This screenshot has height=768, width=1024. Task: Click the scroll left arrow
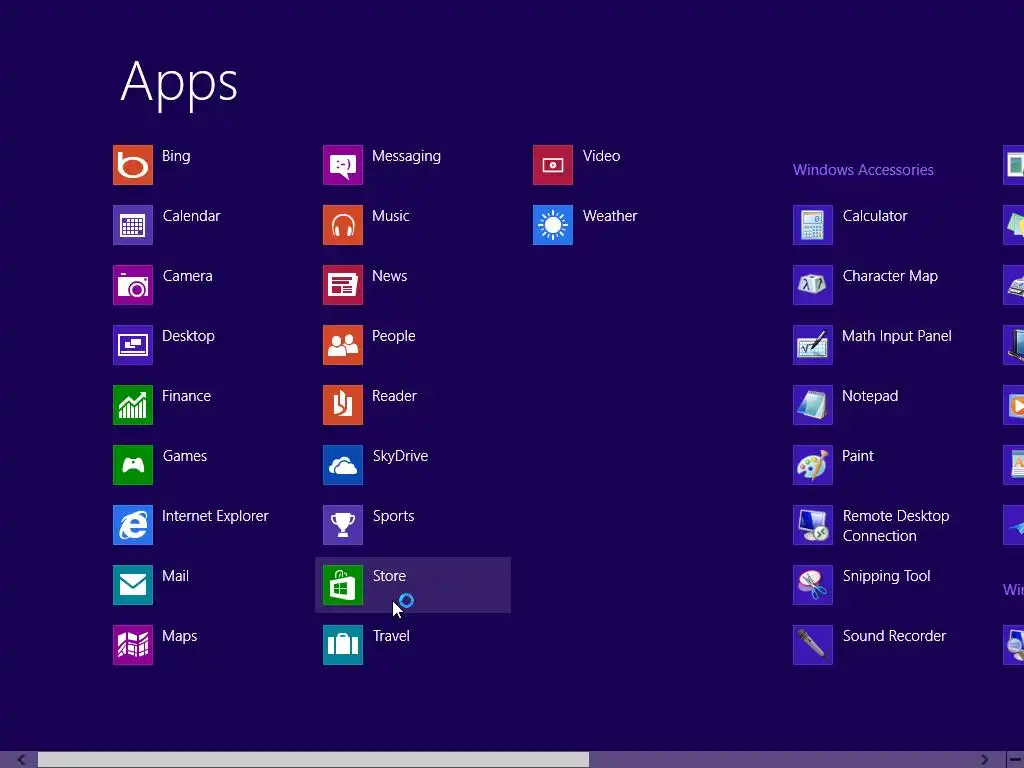pos(21,760)
